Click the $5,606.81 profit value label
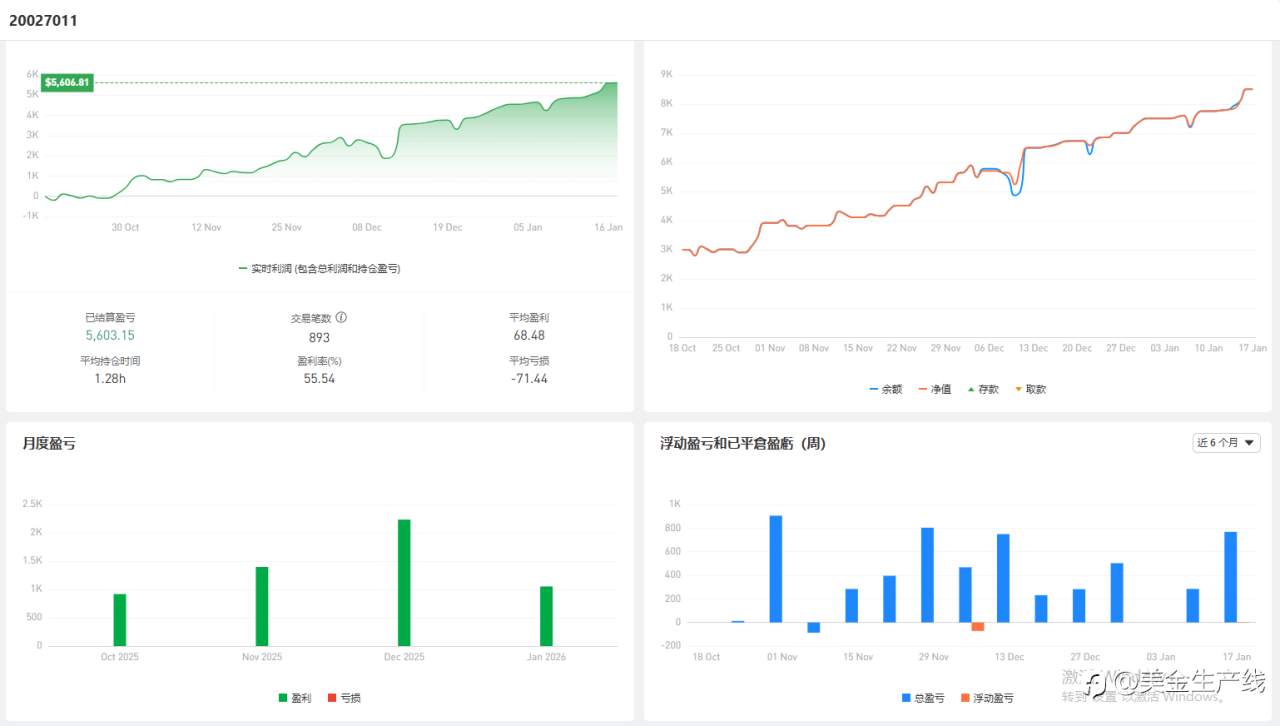 (x=67, y=82)
